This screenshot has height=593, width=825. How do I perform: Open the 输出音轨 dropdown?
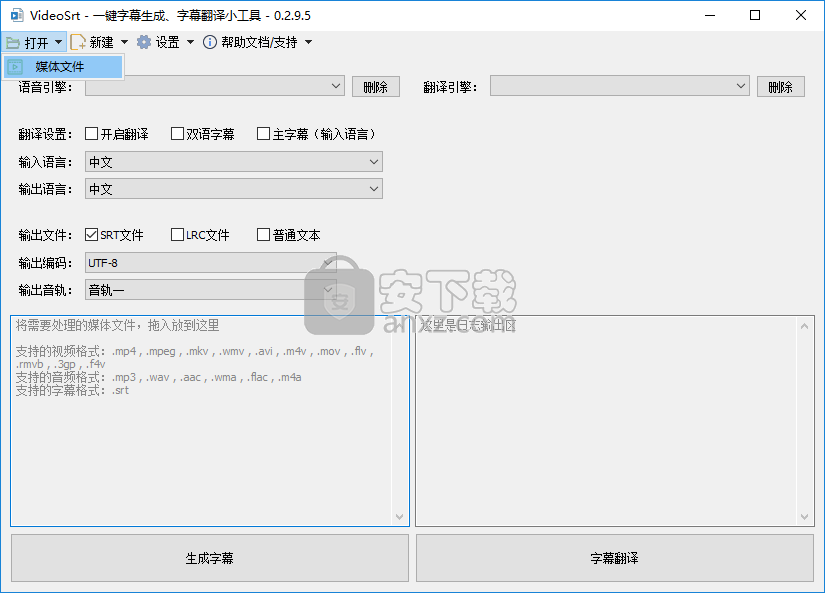click(210, 290)
